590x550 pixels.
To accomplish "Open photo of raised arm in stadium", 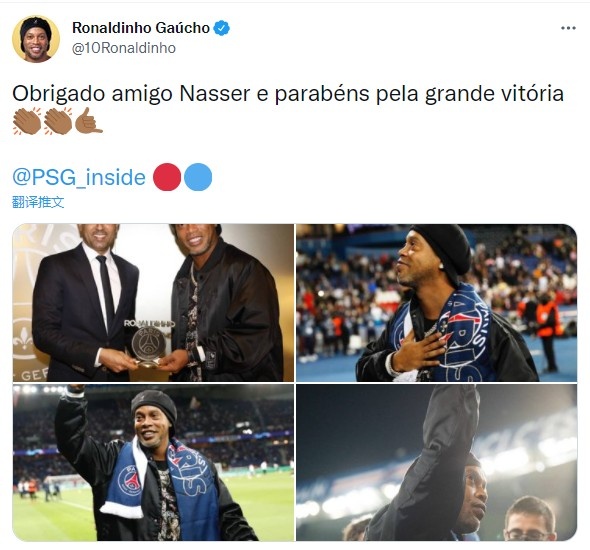I will click(x=436, y=462).
